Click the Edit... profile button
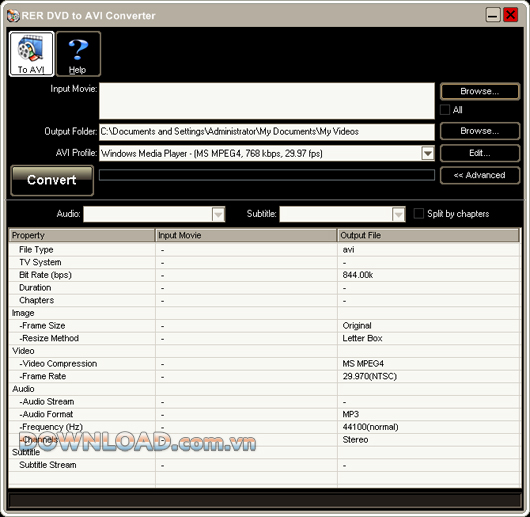530x517 pixels. point(480,153)
